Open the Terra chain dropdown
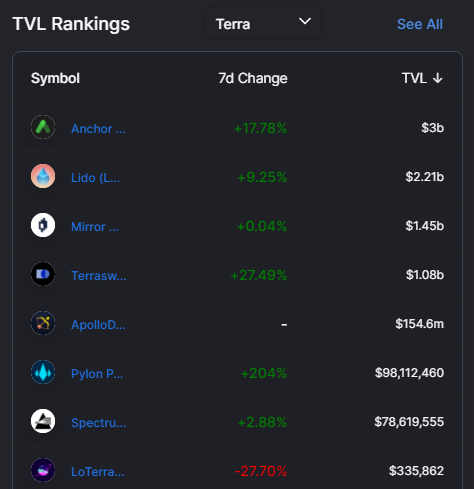 [x=263, y=23]
